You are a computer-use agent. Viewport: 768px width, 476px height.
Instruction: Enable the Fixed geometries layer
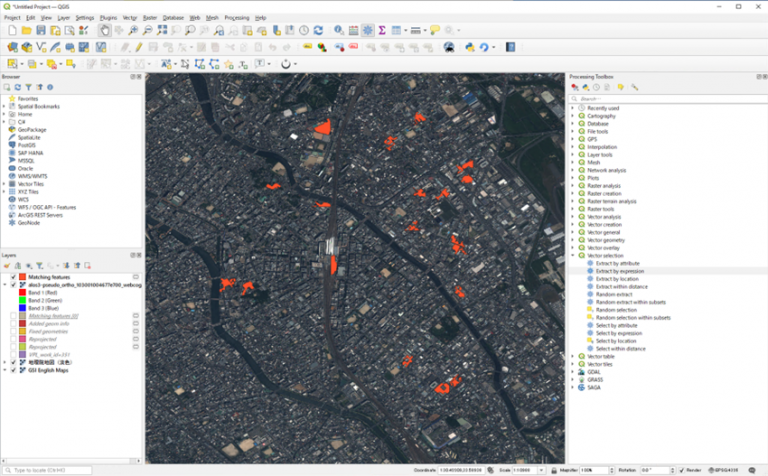tap(14, 332)
